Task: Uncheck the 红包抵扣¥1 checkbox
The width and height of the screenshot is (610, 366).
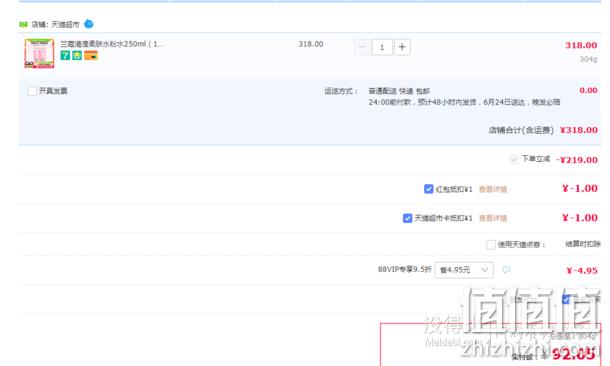Action: tap(428, 189)
